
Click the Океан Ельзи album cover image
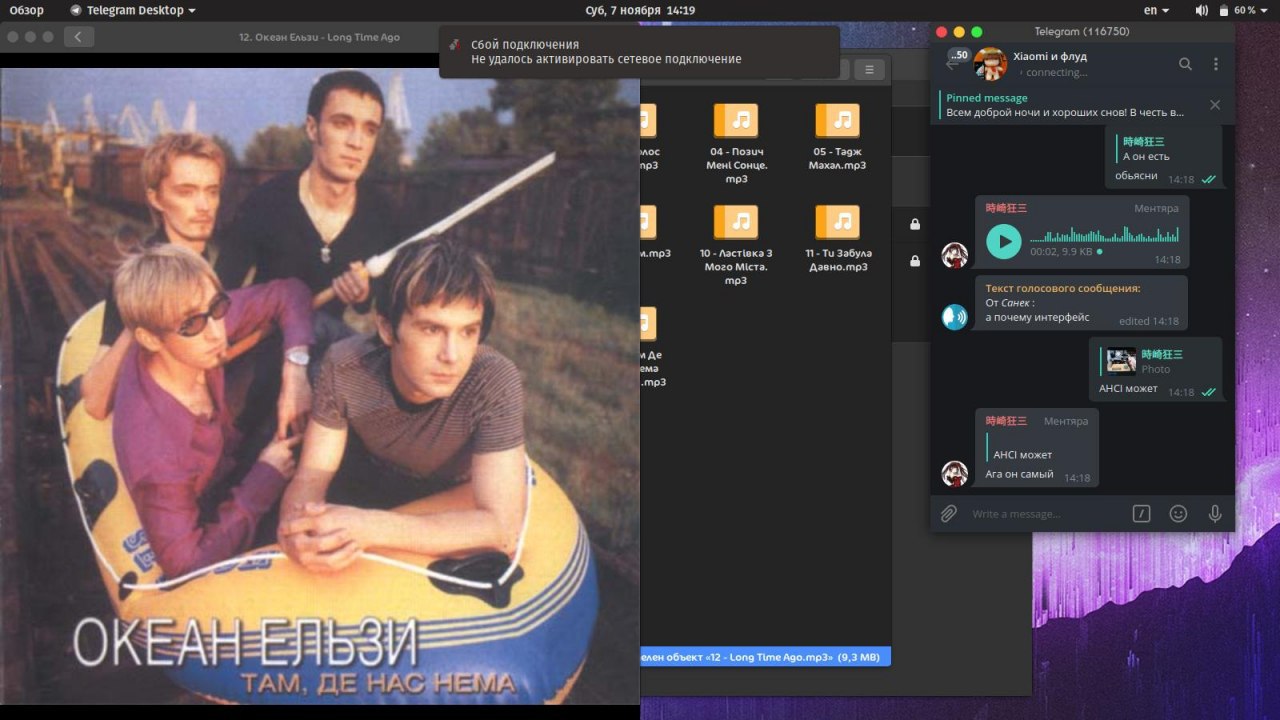pos(320,386)
